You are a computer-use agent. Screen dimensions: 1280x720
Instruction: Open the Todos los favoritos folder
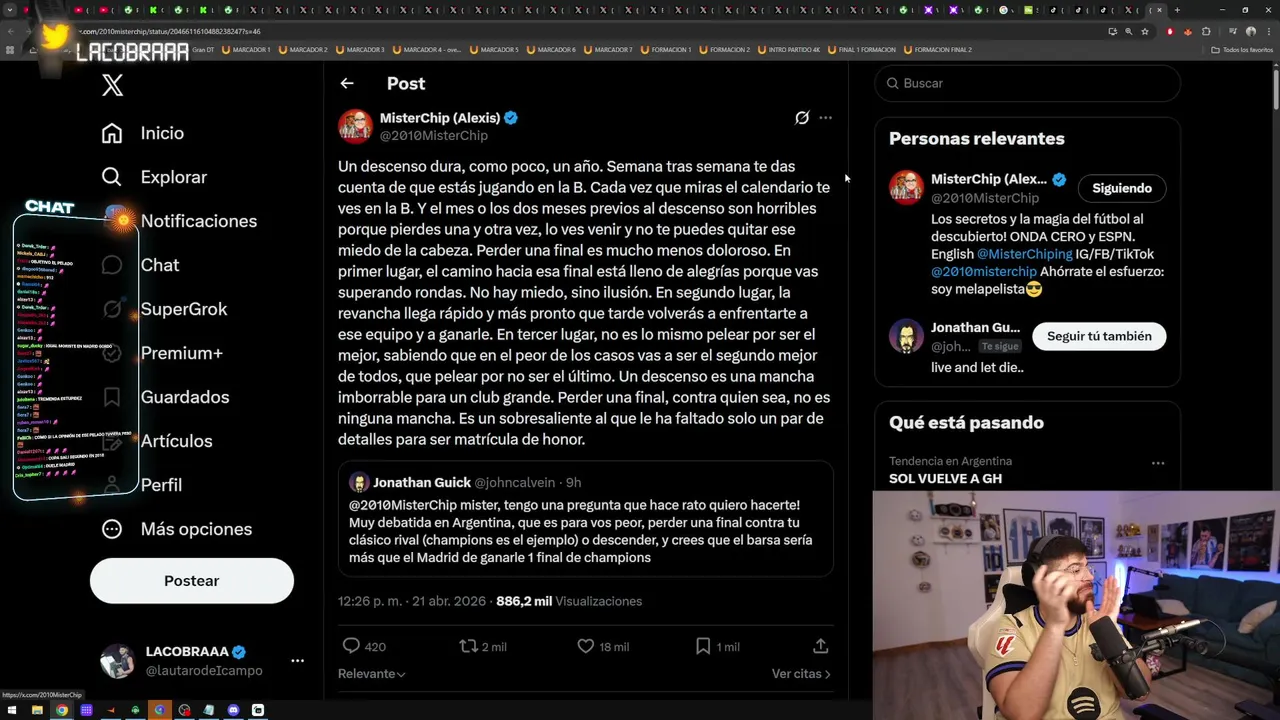click(1242, 49)
